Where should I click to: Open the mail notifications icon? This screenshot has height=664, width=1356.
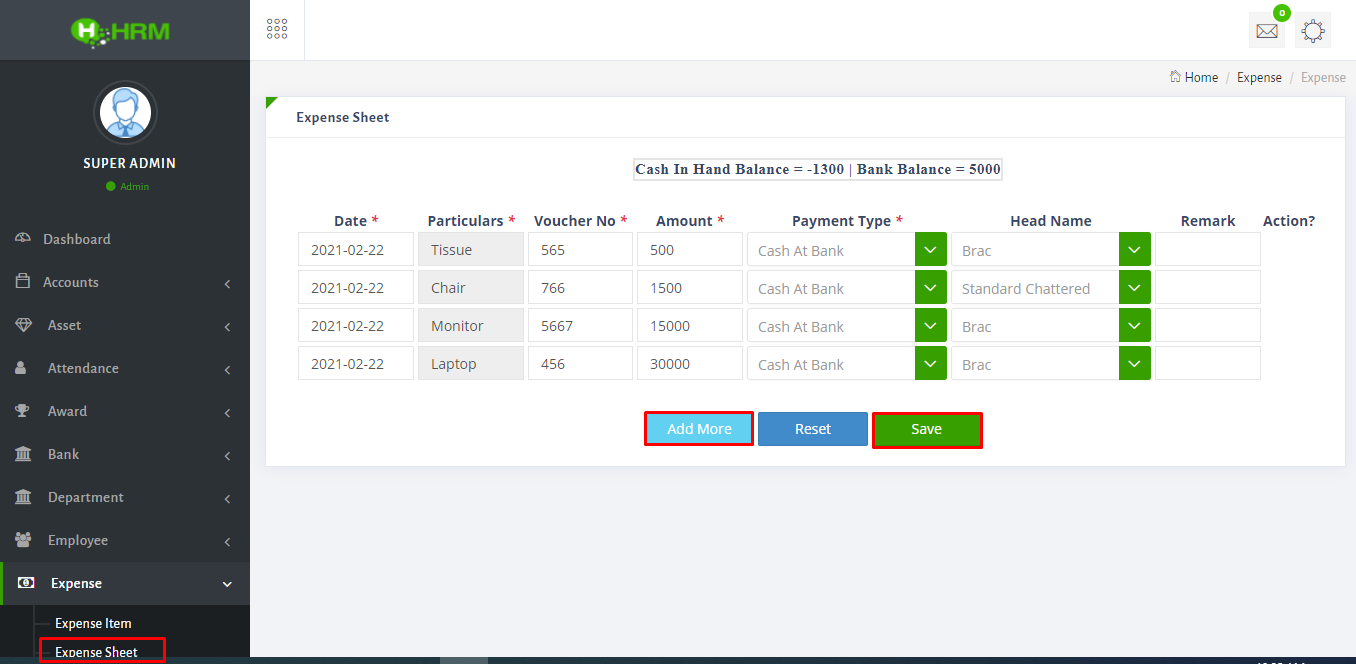[1266, 31]
